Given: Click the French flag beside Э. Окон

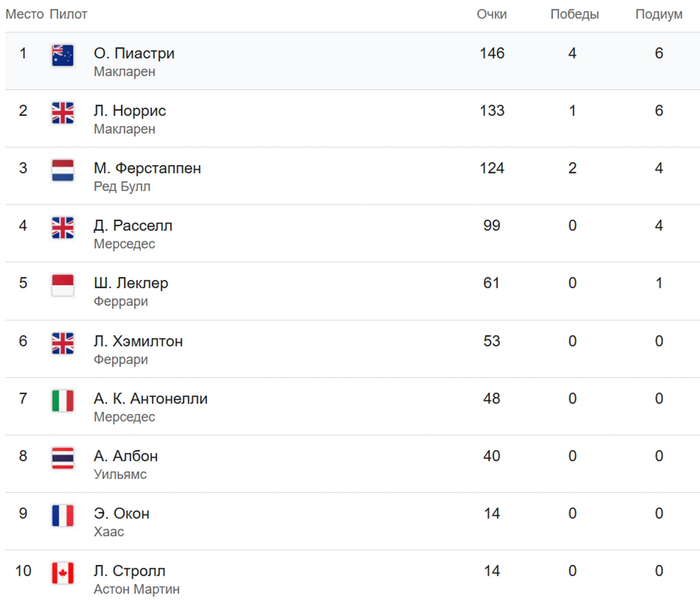Looking at the screenshot, I should 63,515.
